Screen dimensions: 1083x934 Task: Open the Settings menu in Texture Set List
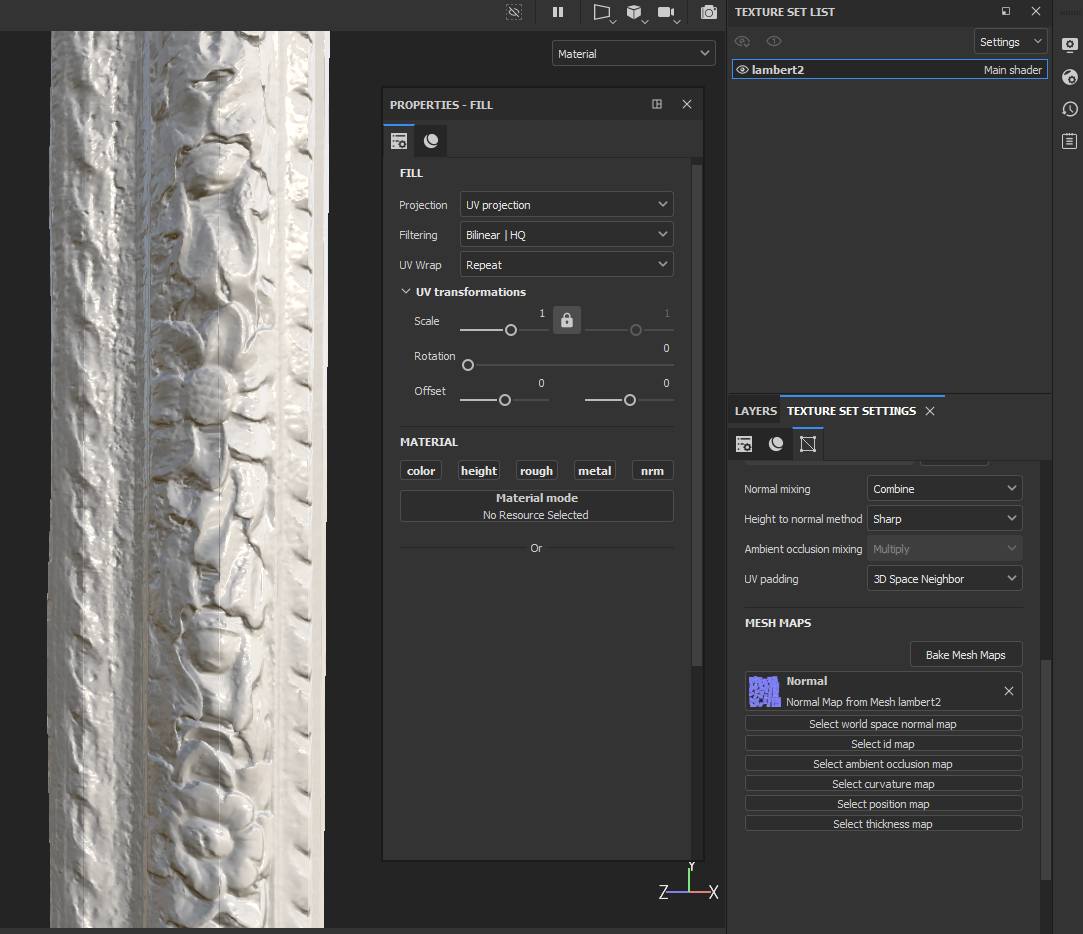[x=1009, y=41]
